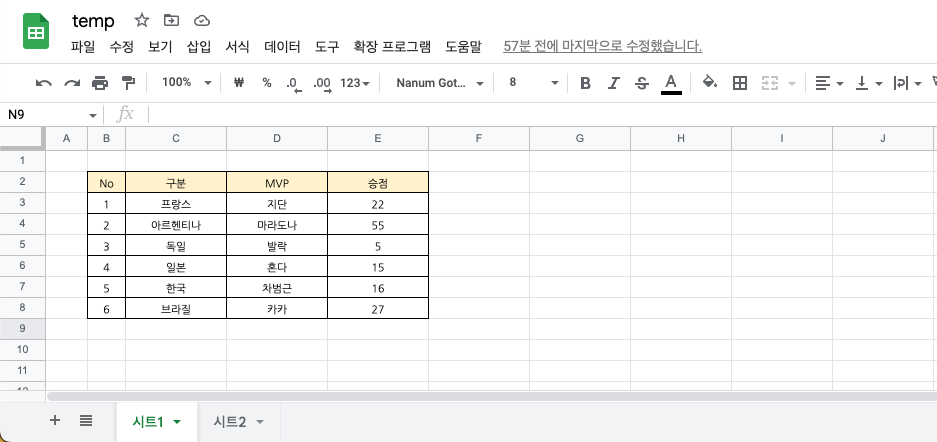The width and height of the screenshot is (937, 442).
Task: Click the horizontal scrollbar
Action: click(x=491, y=396)
